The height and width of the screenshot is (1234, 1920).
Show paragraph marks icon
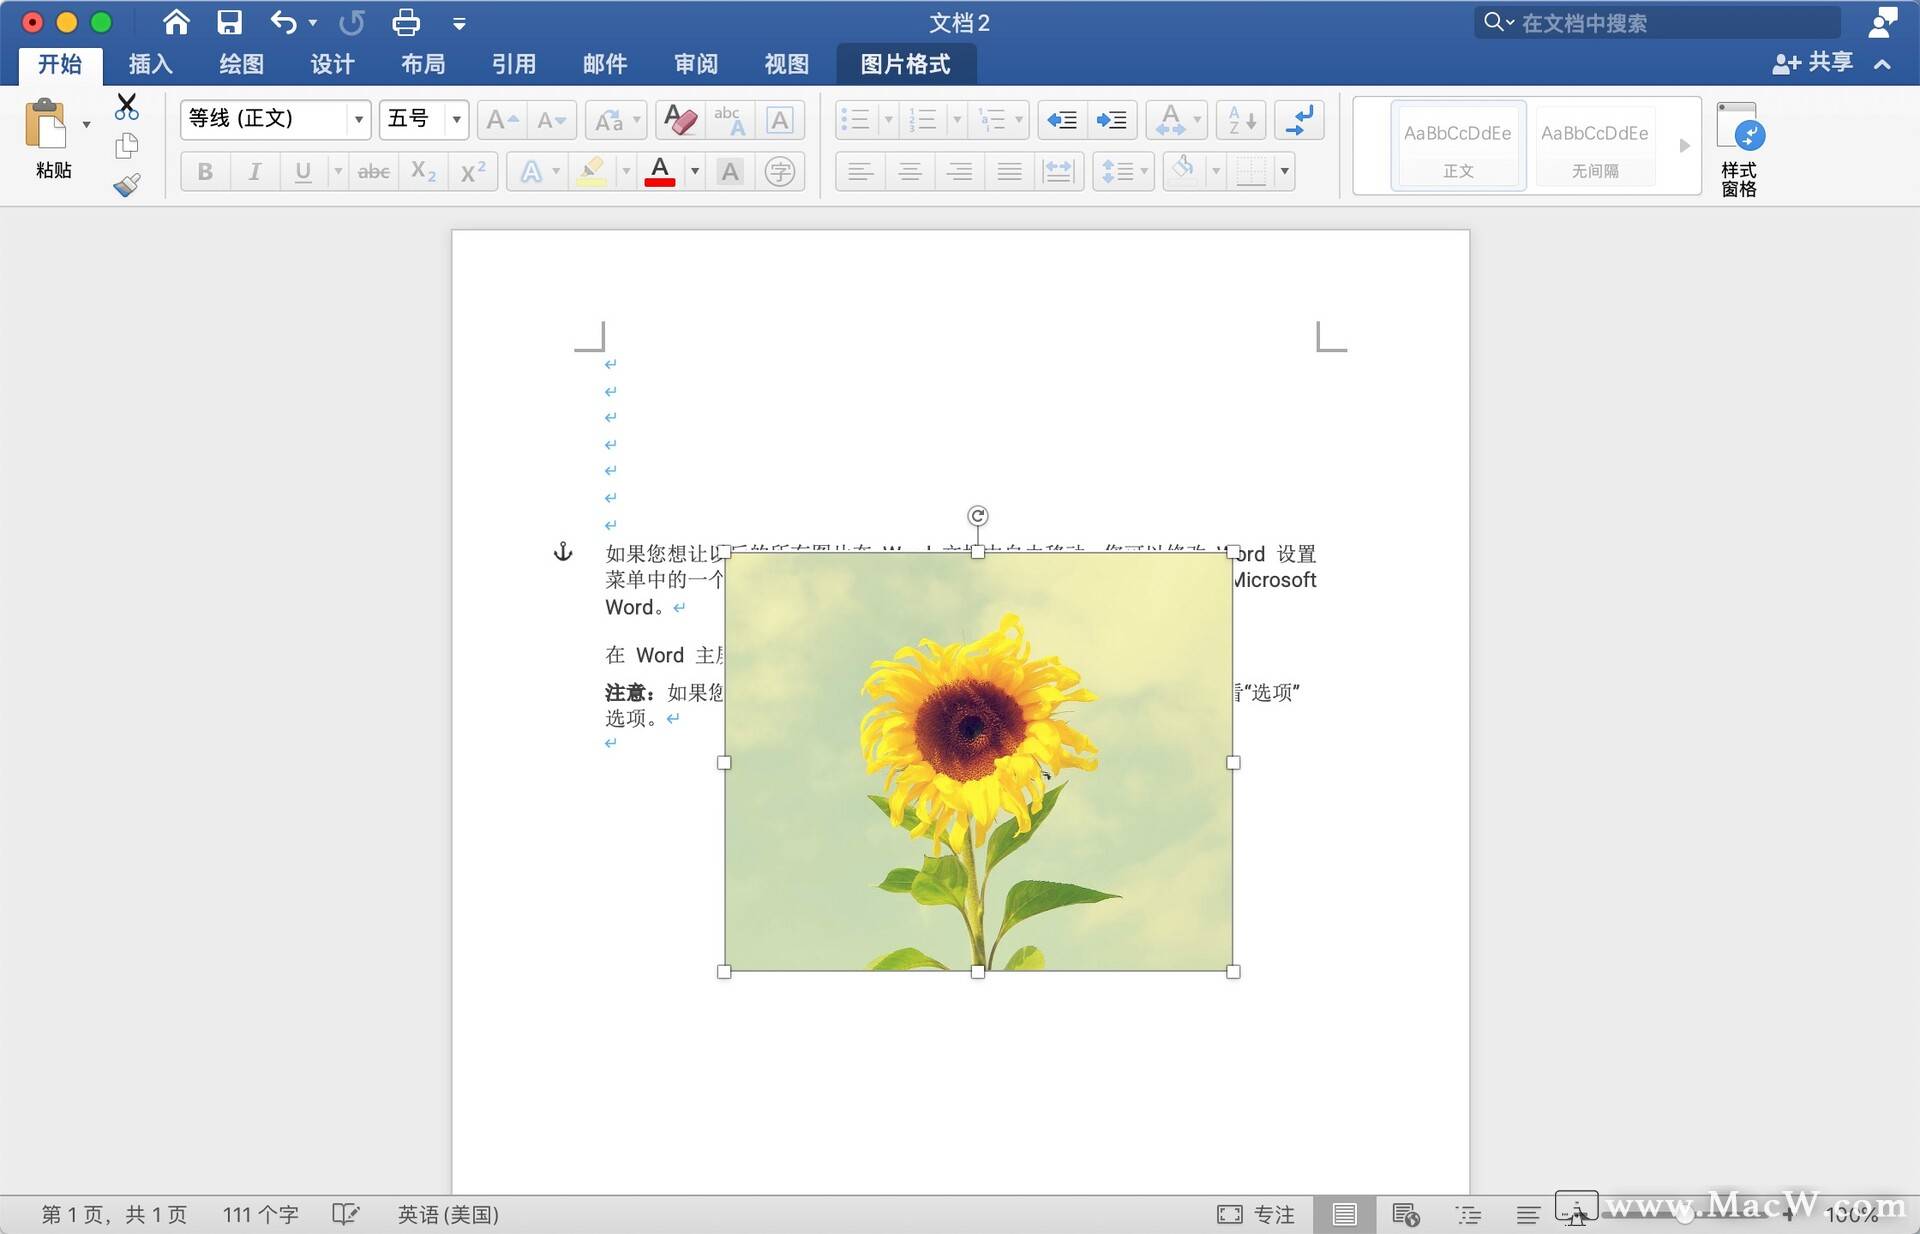tap(1299, 120)
